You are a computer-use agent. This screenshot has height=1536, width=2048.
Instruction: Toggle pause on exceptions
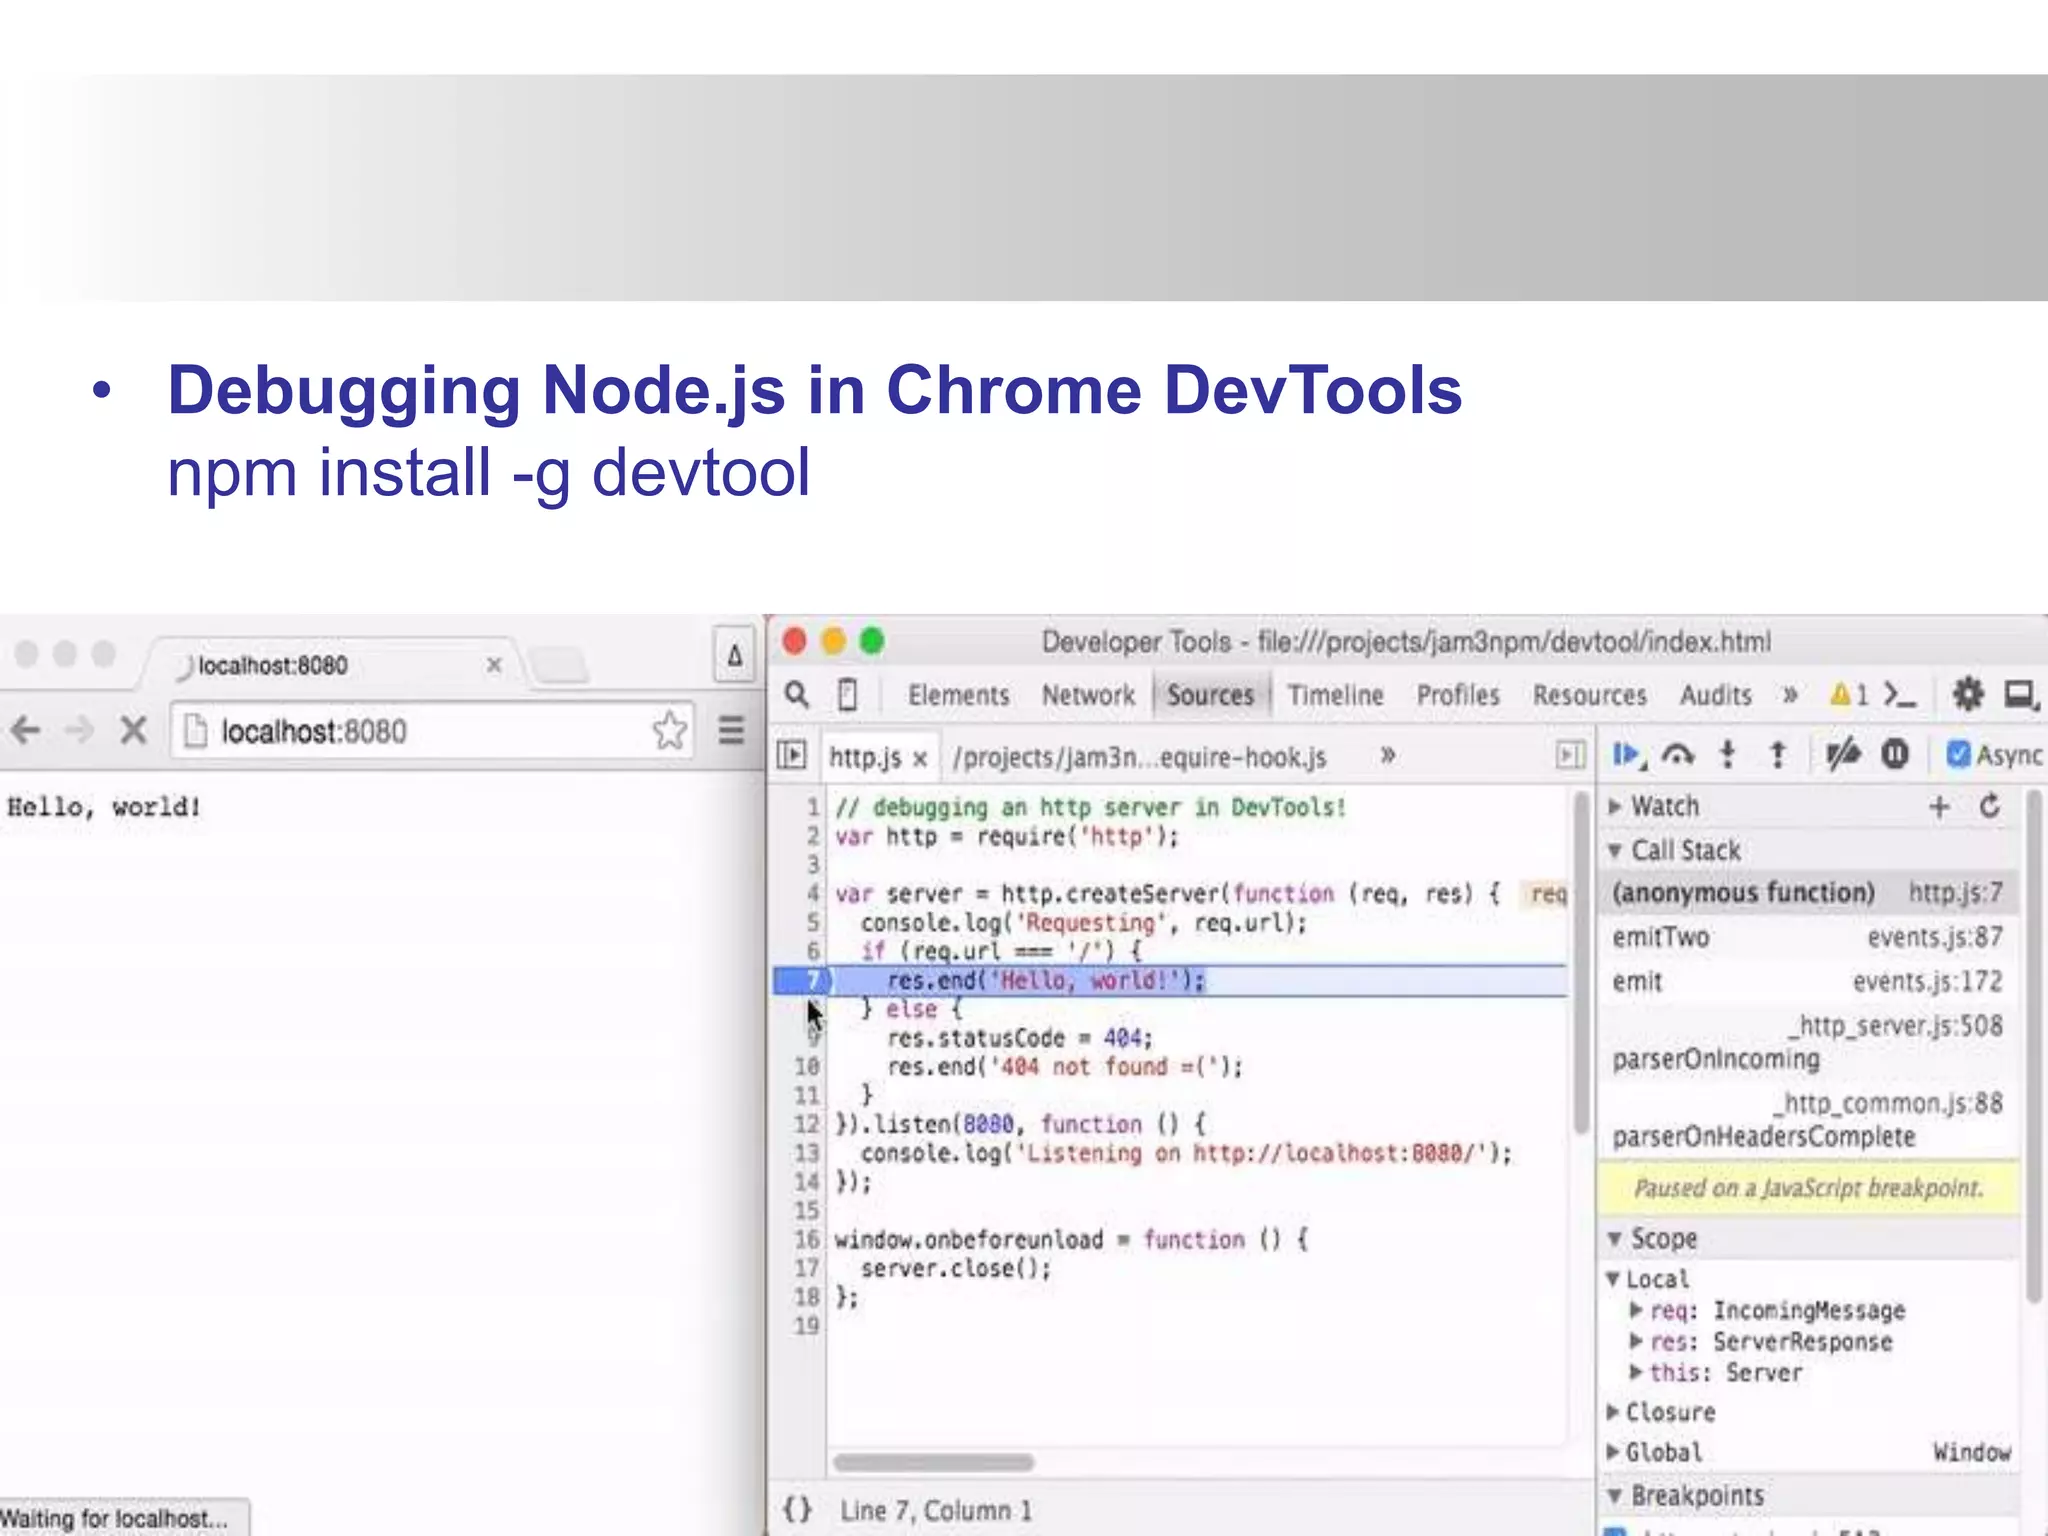(x=1895, y=754)
